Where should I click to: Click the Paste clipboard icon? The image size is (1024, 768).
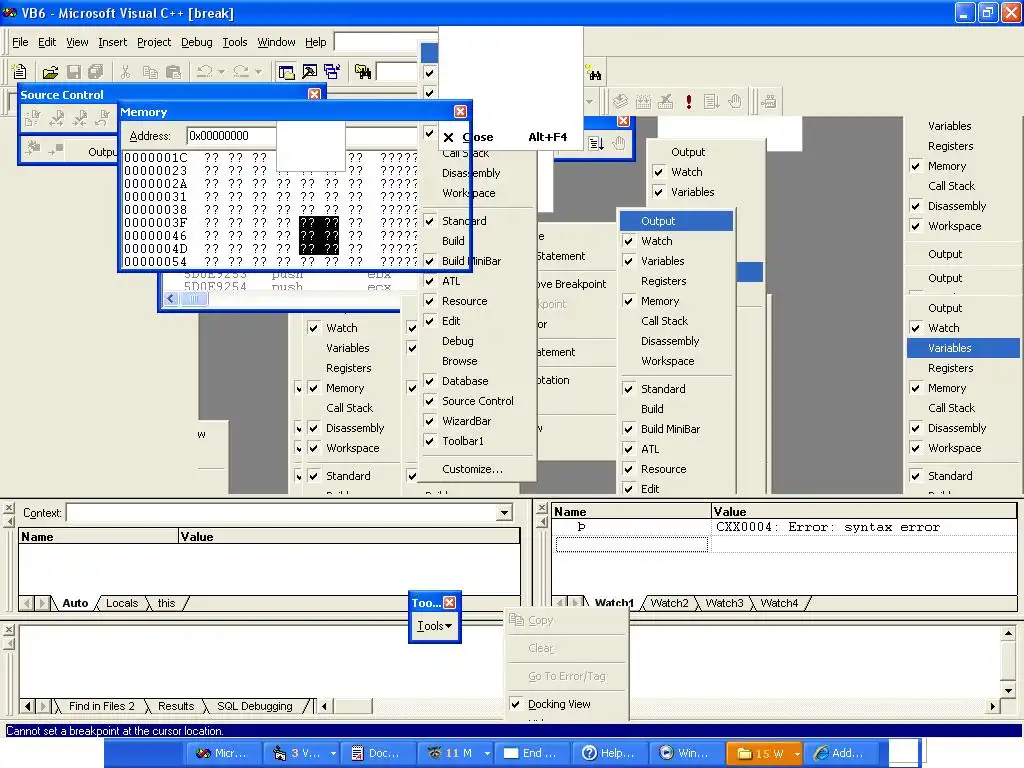pyautogui.click(x=174, y=71)
